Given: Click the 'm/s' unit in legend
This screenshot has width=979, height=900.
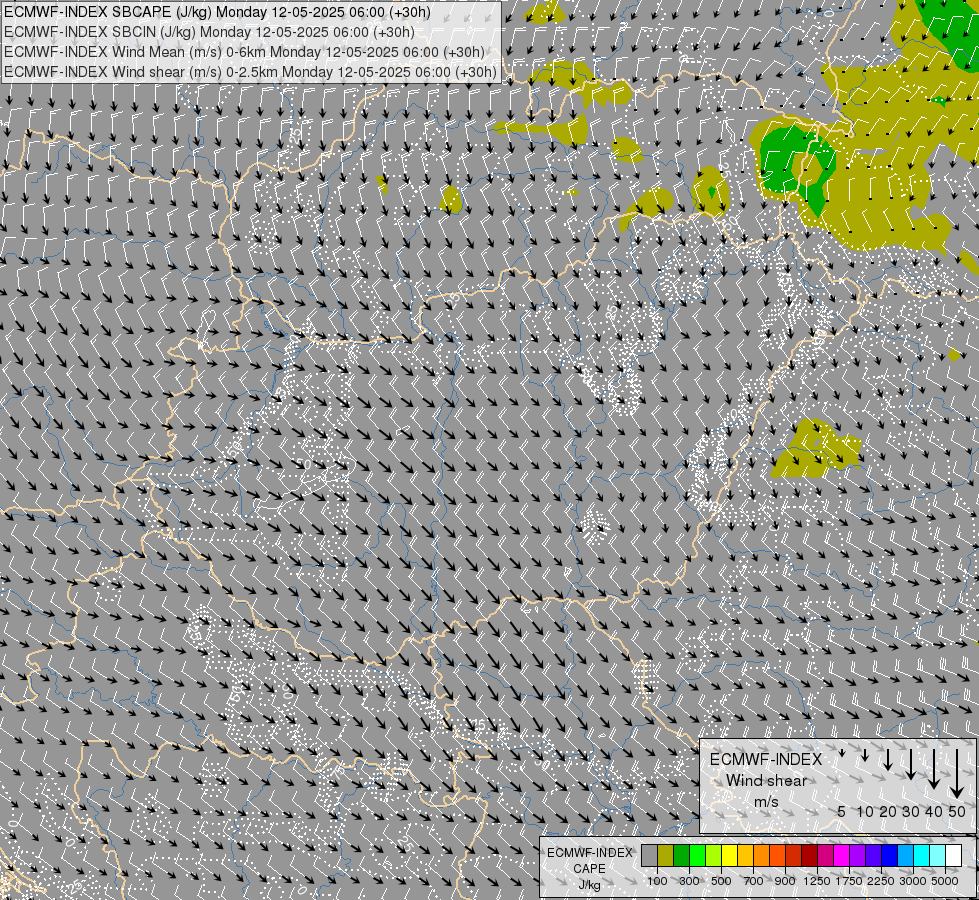Looking at the screenshot, I should (766, 801).
